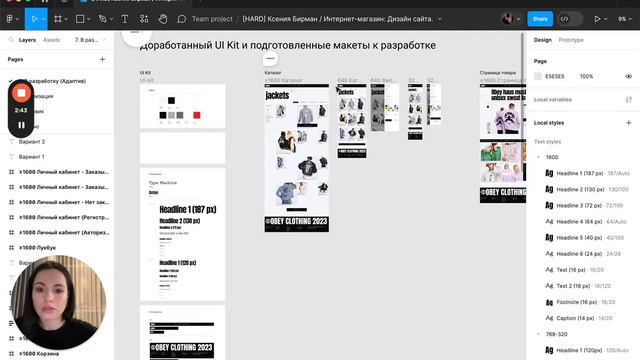Screen dimensions: 640x360
Task: Click the red color swatch in UI Kit
Action: pyautogui.click(x=197, y=115)
